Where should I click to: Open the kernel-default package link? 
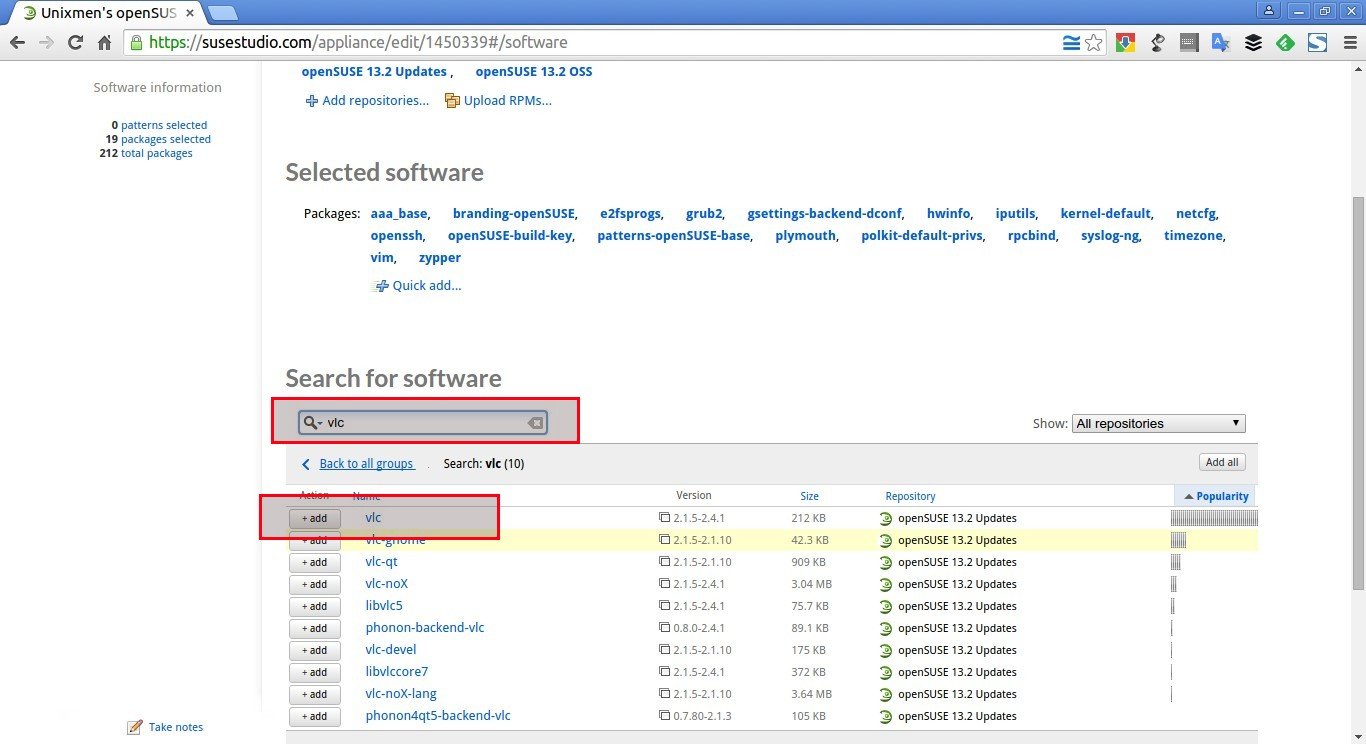click(x=1105, y=213)
